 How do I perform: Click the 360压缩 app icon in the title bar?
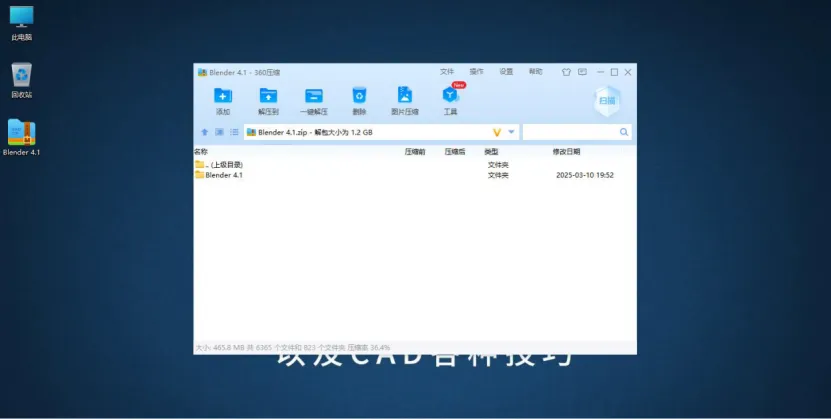click(x=202, y=73)
